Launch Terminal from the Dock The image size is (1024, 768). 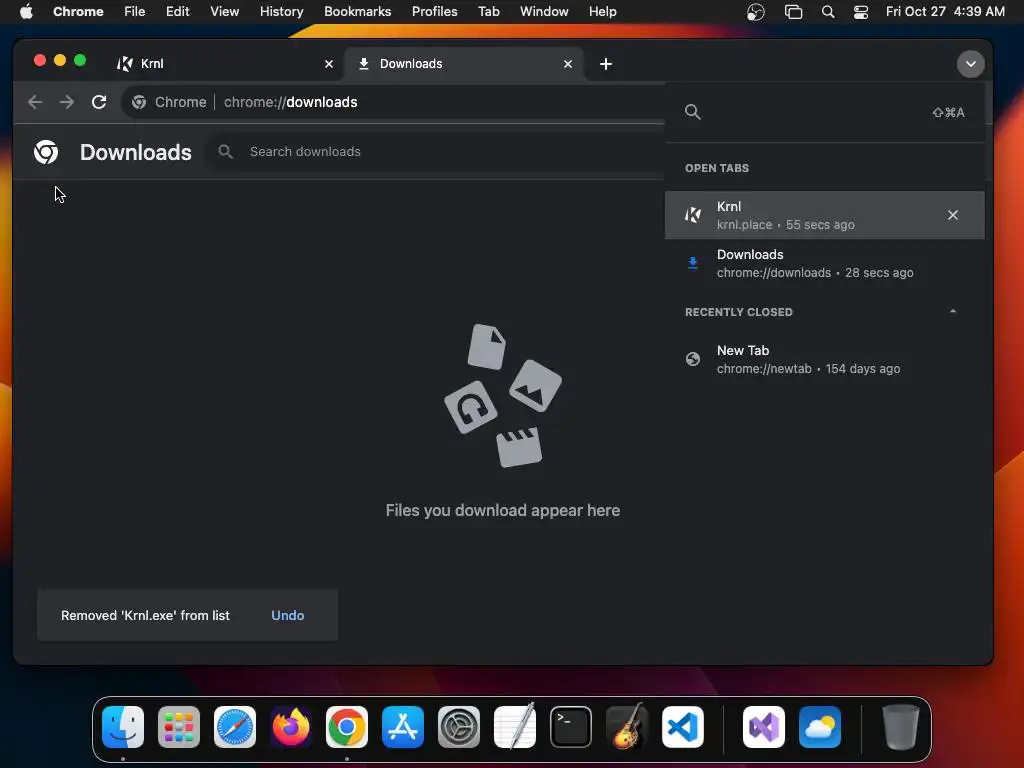point(571,727)
